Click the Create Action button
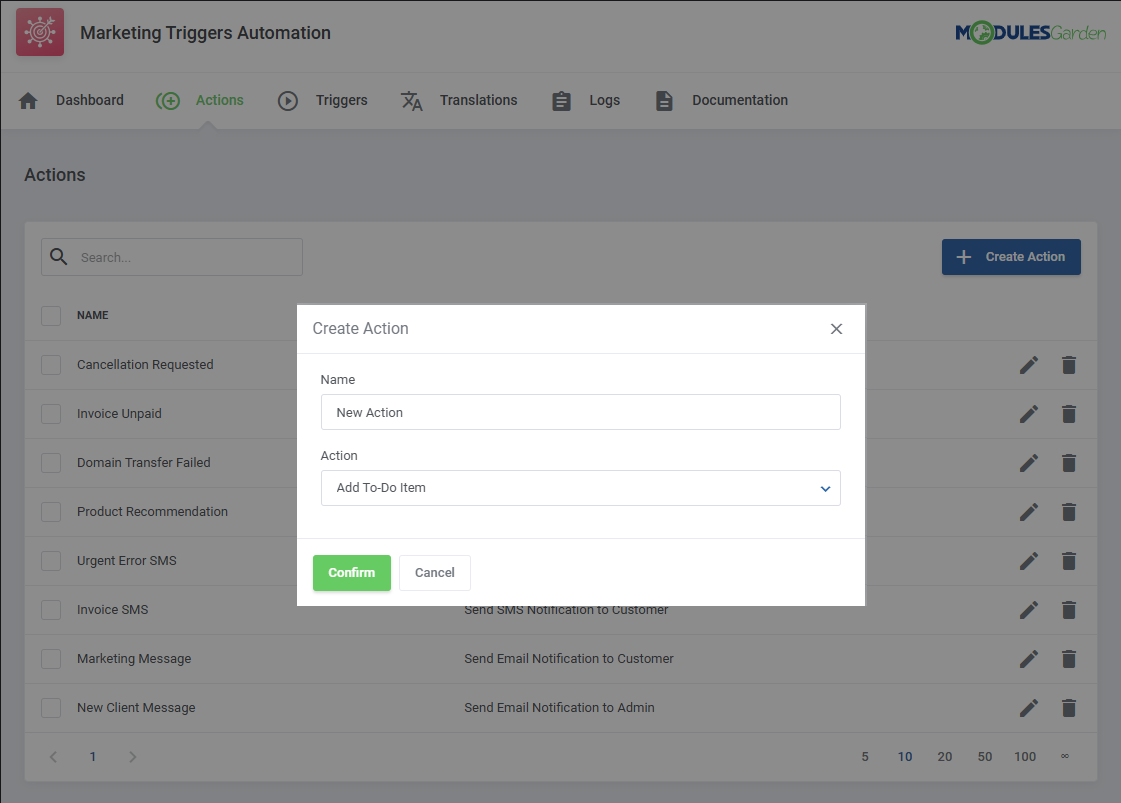 (1011, 257)
